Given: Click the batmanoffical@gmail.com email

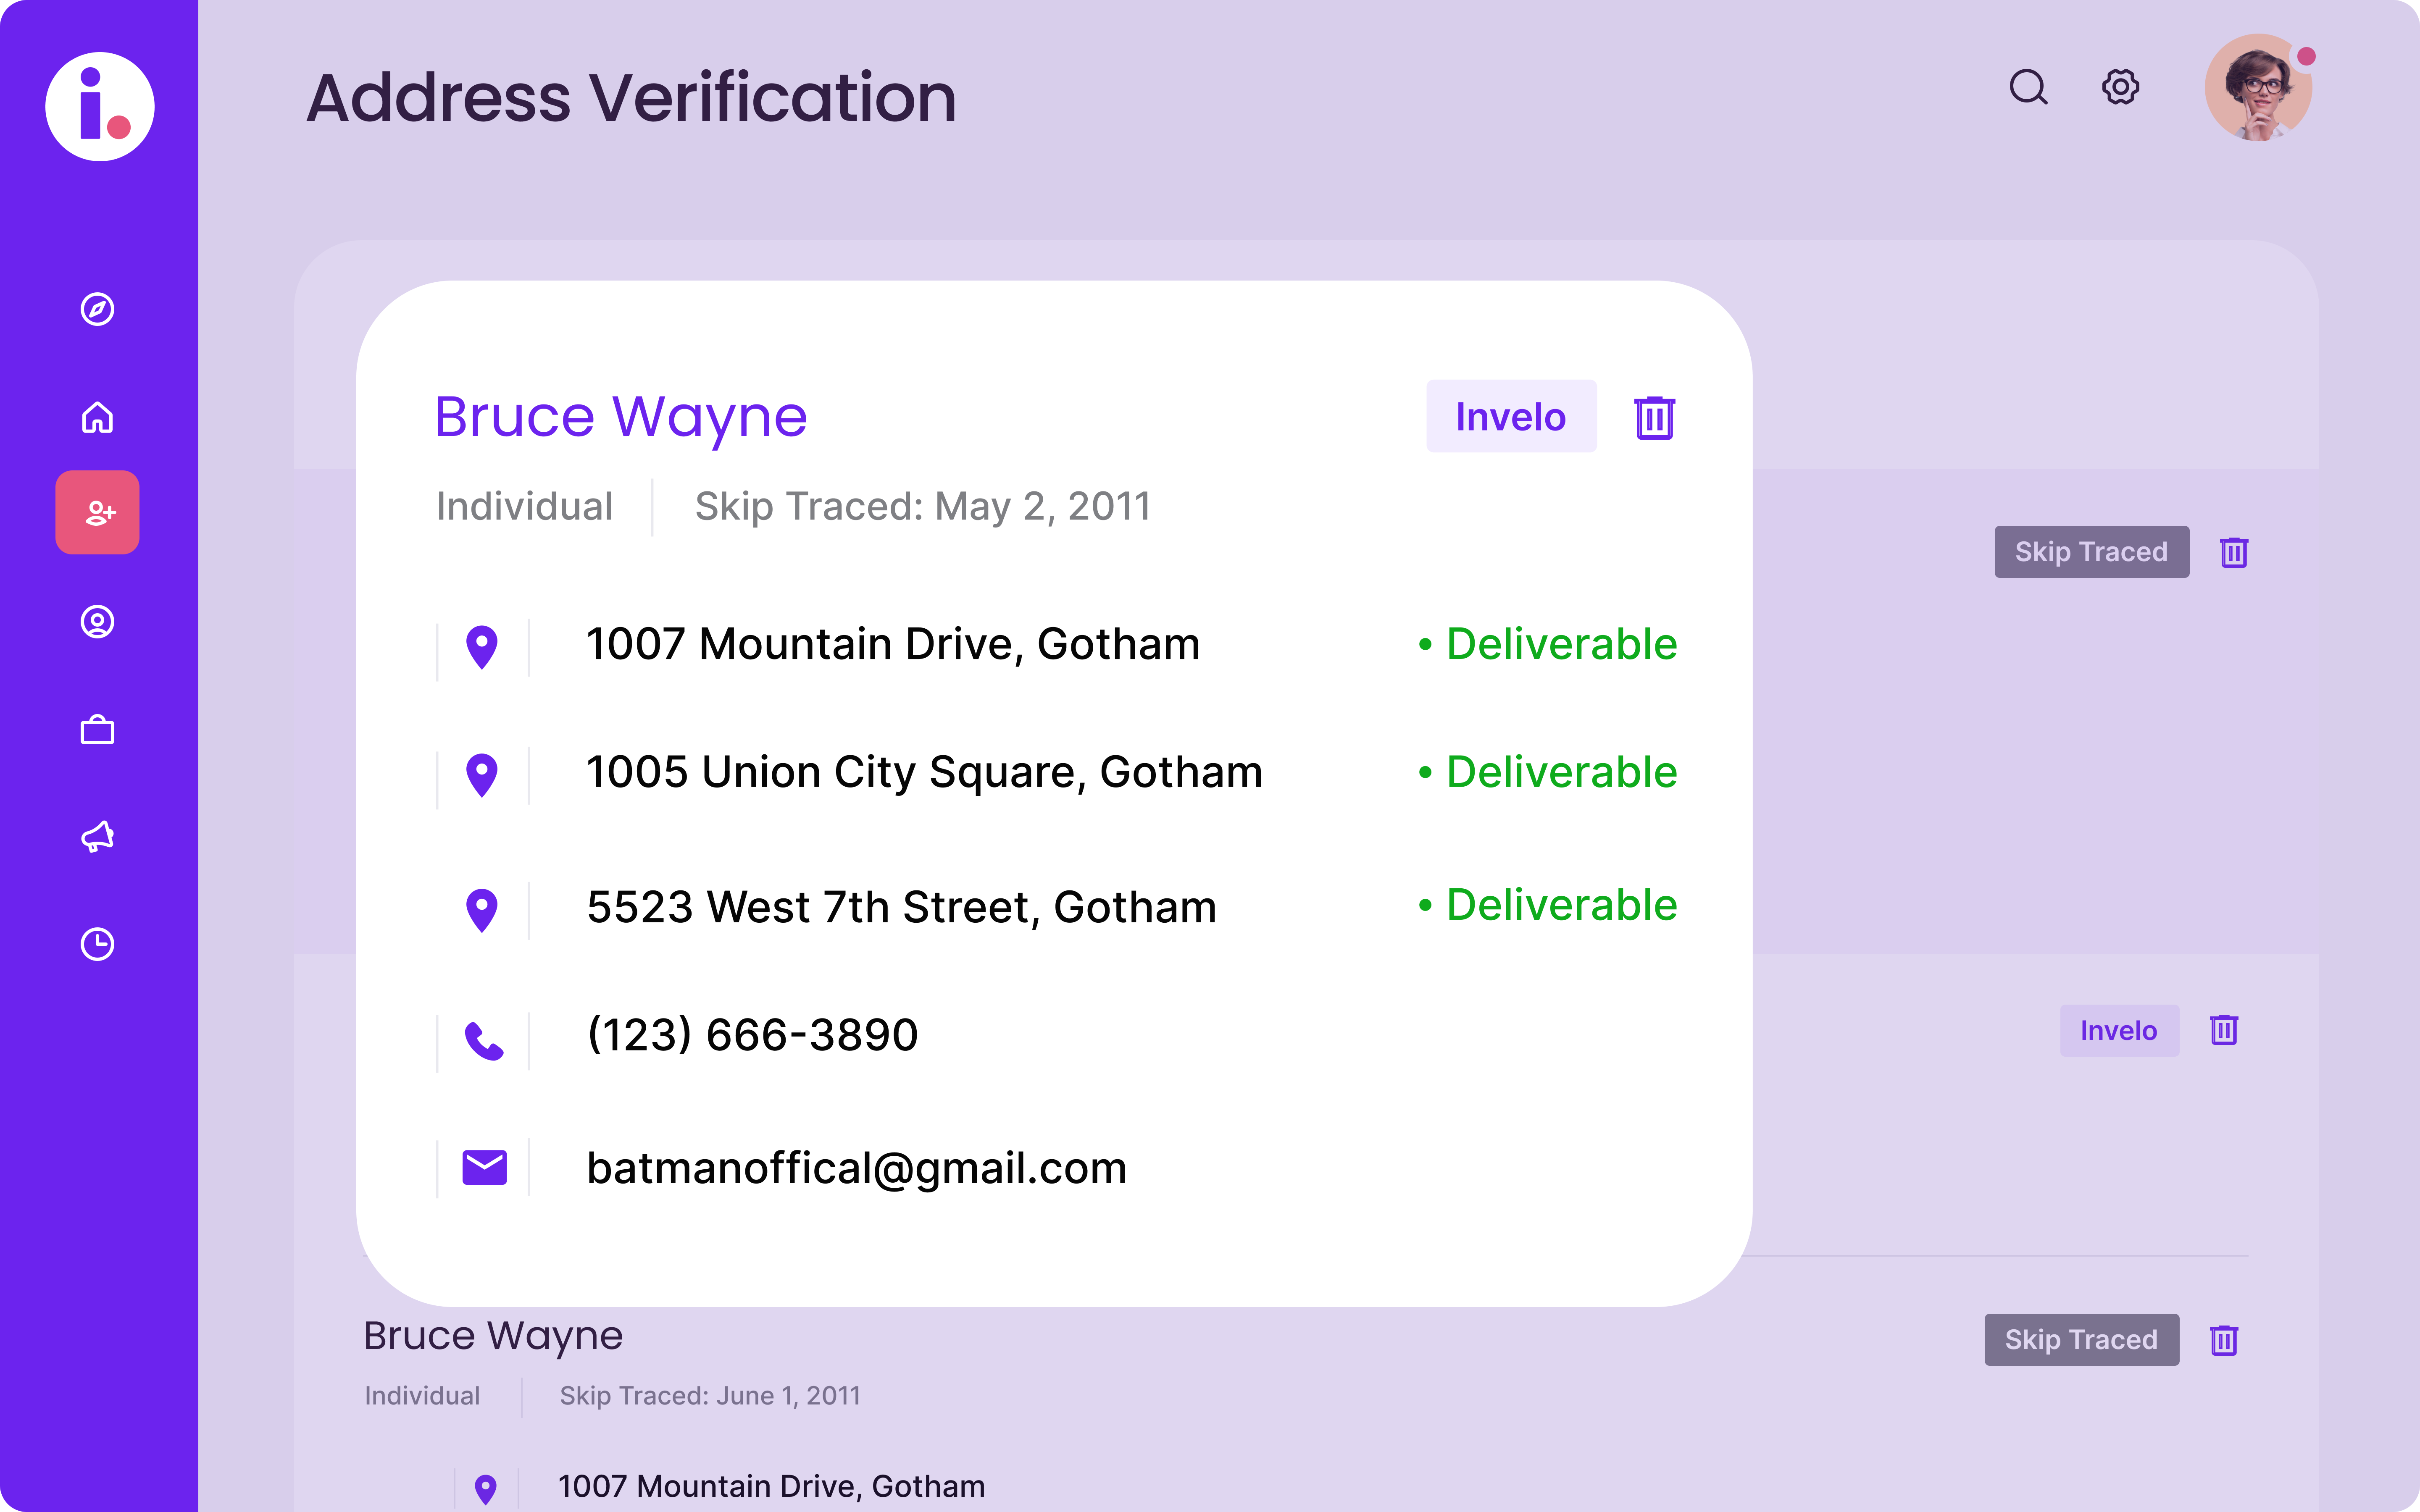Looking at the screenshot, I should click(x=856, y=1168).
